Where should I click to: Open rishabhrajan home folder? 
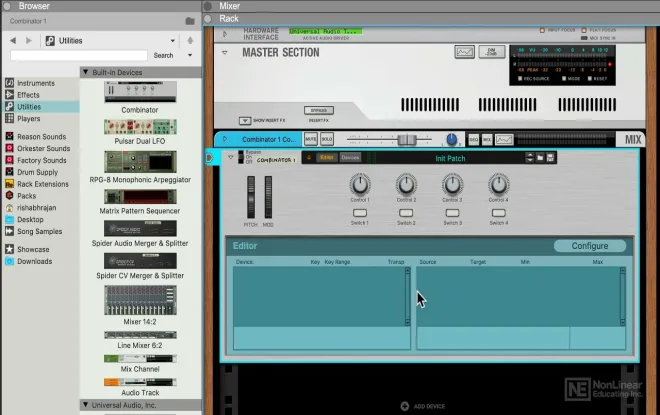point(36,208)
